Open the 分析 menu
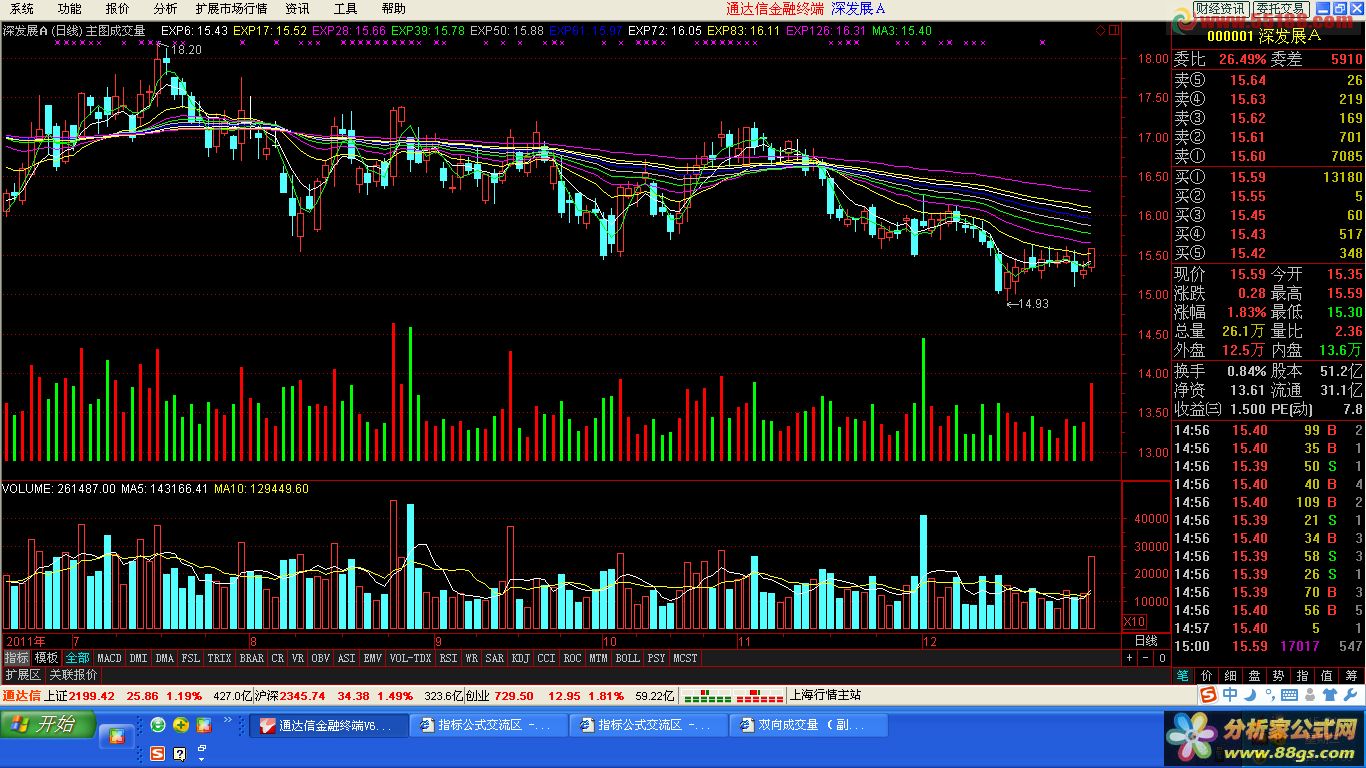 [x=165, y=8]
